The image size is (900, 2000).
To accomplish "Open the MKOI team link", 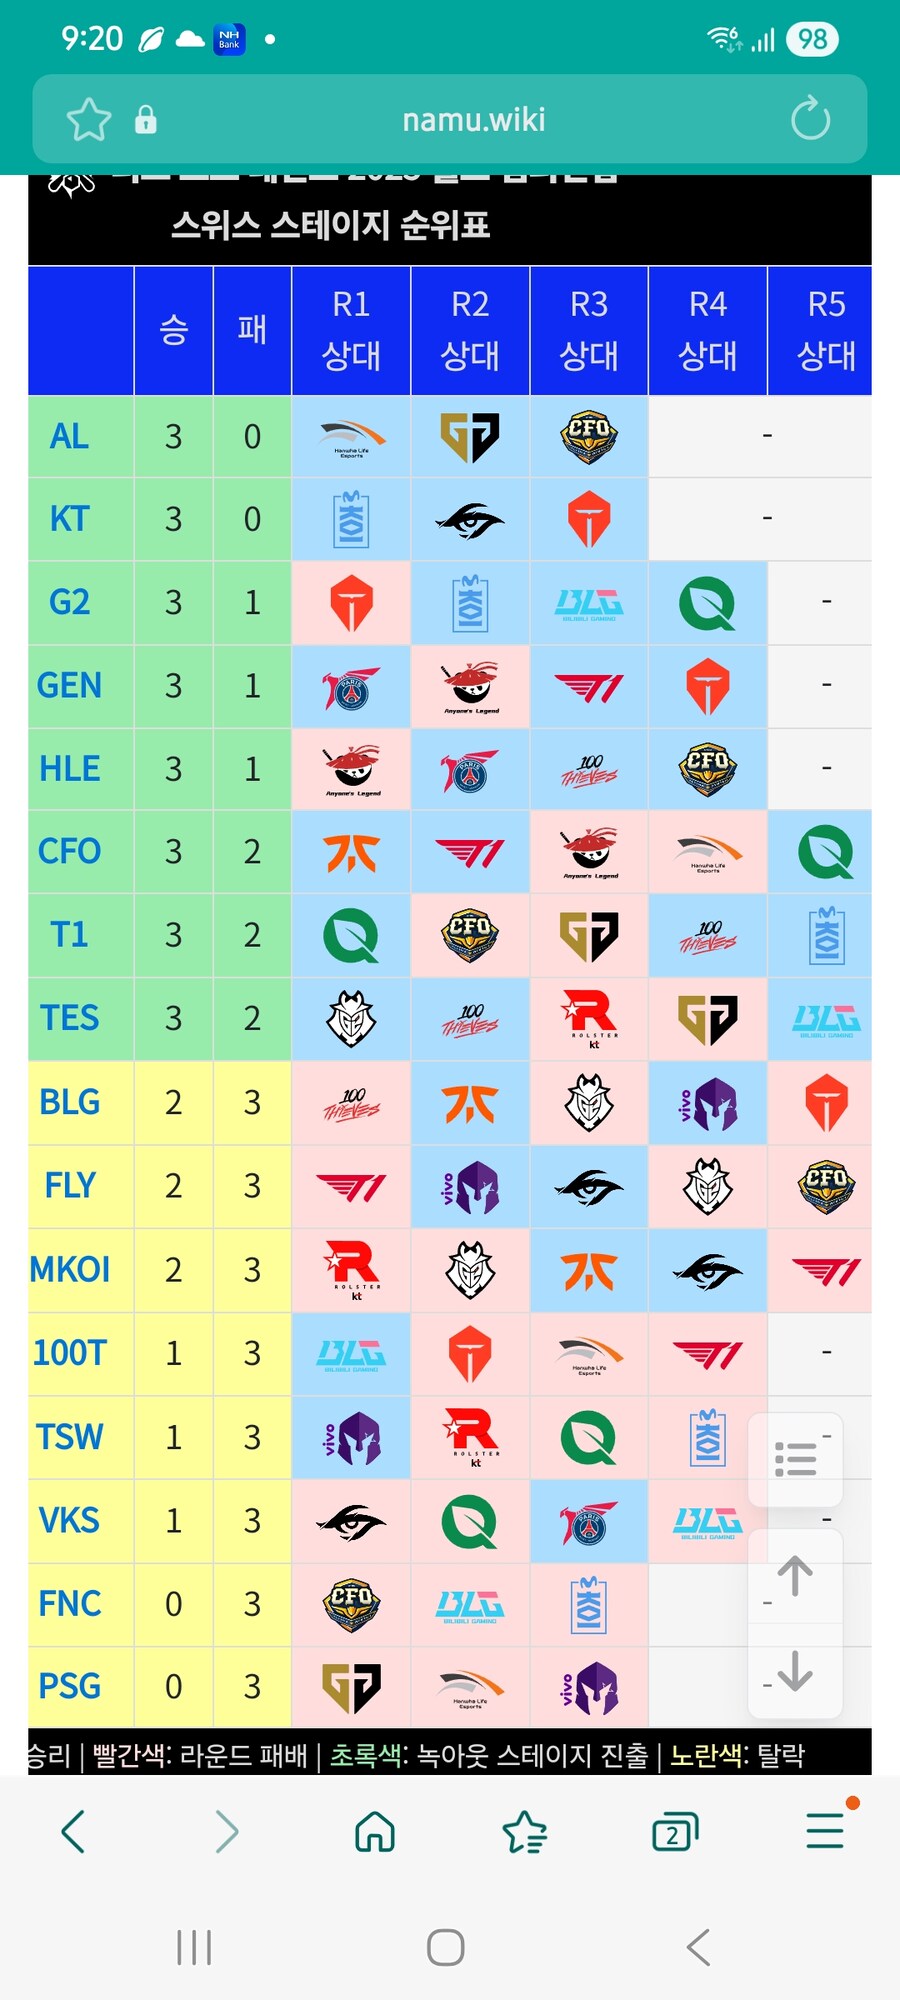I will tap(69, 1270).
